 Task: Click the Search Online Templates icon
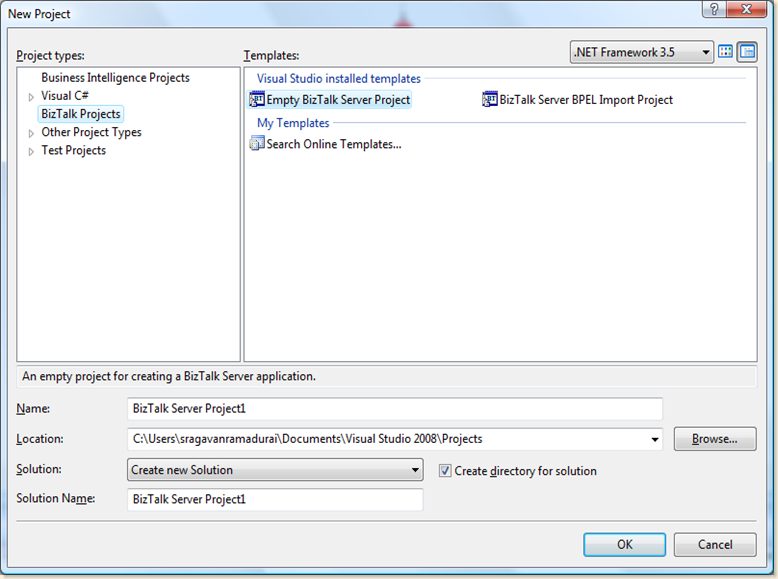tap(257, 144)
